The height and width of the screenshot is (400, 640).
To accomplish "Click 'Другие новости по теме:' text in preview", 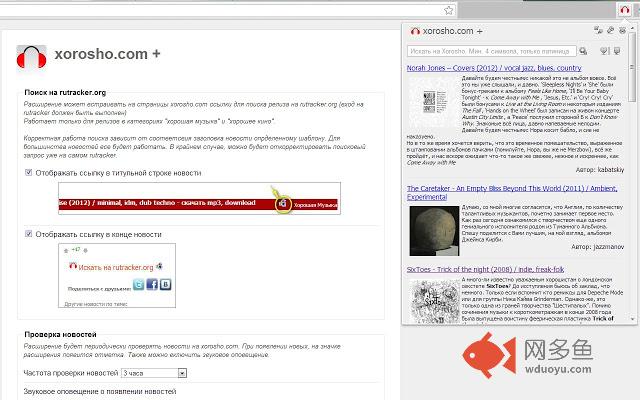I will 96,304.
